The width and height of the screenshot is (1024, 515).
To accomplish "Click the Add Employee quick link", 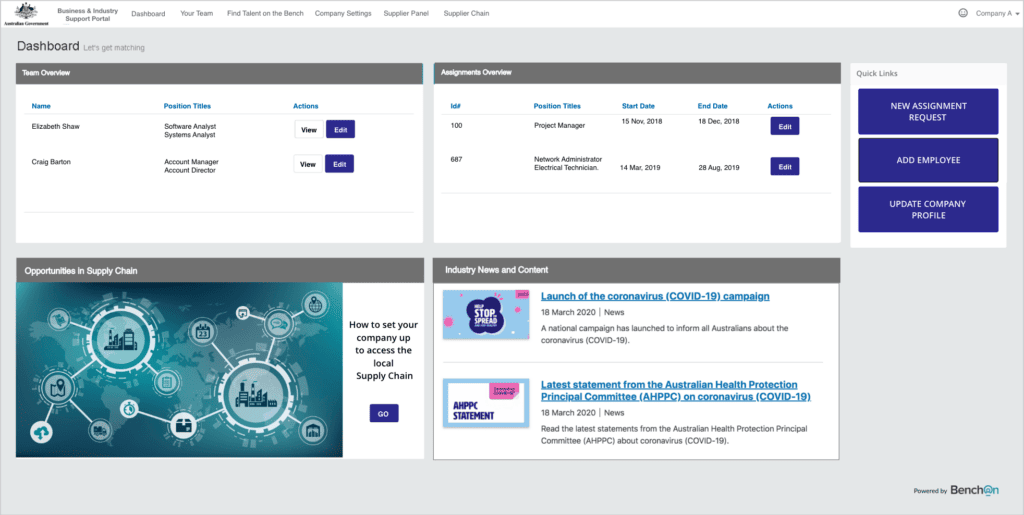I will (927, 160).
